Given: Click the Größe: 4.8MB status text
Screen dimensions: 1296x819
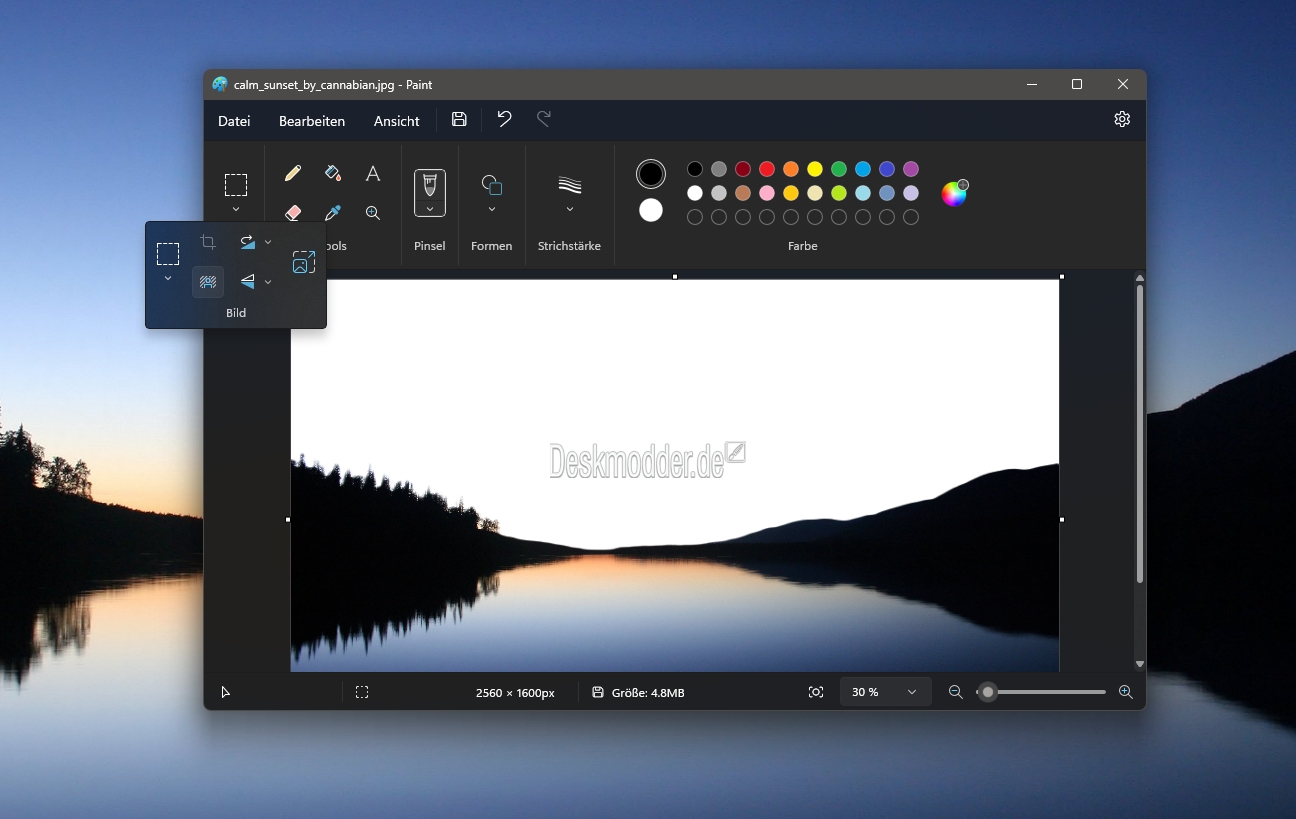Looking at the screenshot, I should tap(648, 693).
